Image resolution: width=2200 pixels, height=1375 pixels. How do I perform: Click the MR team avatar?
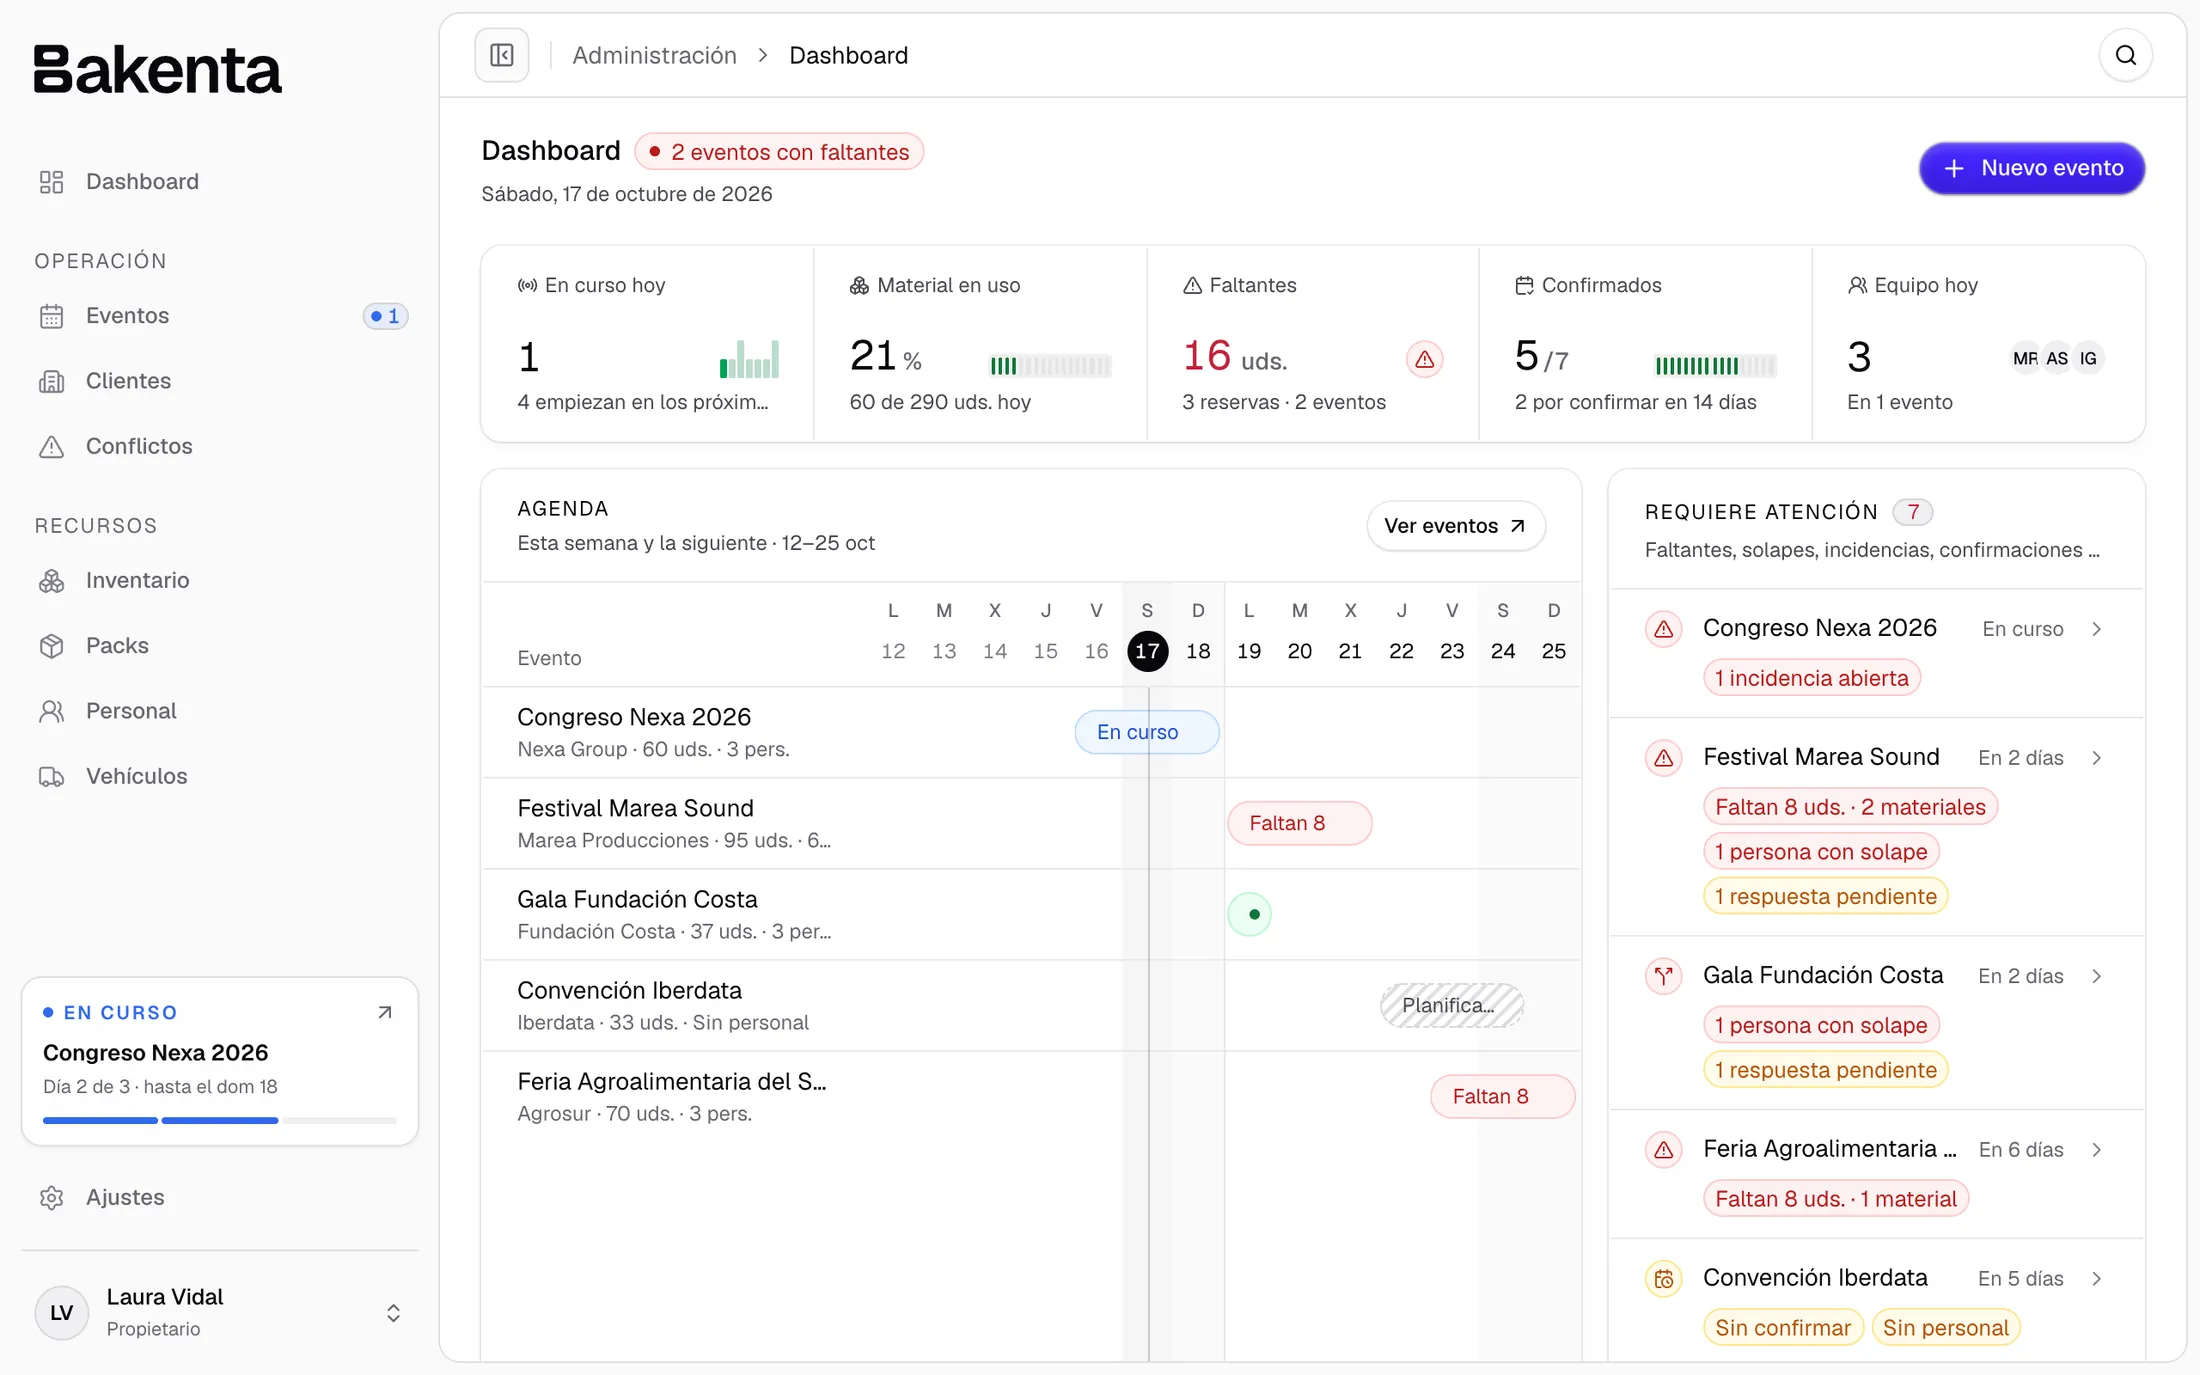pyautogui.click(x=2026, y=358)
